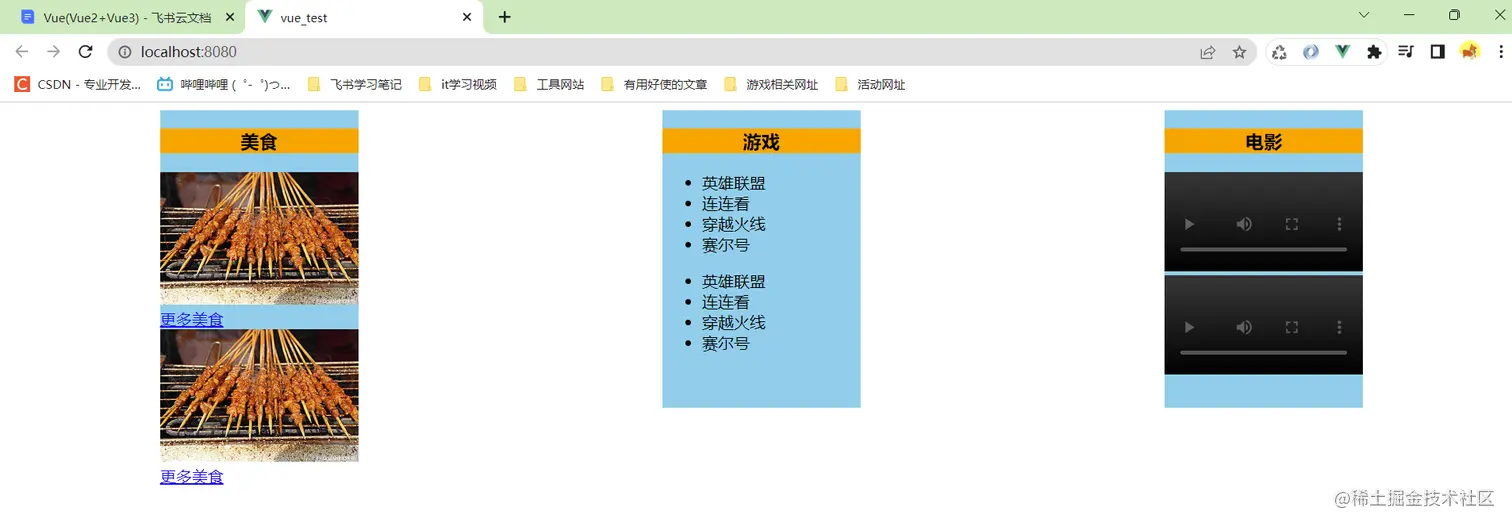
Task: Click the 游戏 category heading
Action: tap(761, 142)
